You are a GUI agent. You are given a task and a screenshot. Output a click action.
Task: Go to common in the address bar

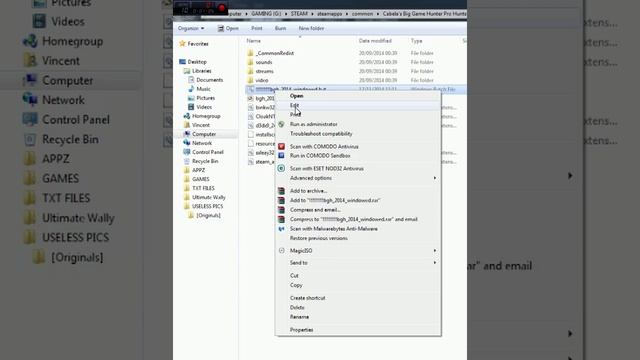tap(362, 14)
